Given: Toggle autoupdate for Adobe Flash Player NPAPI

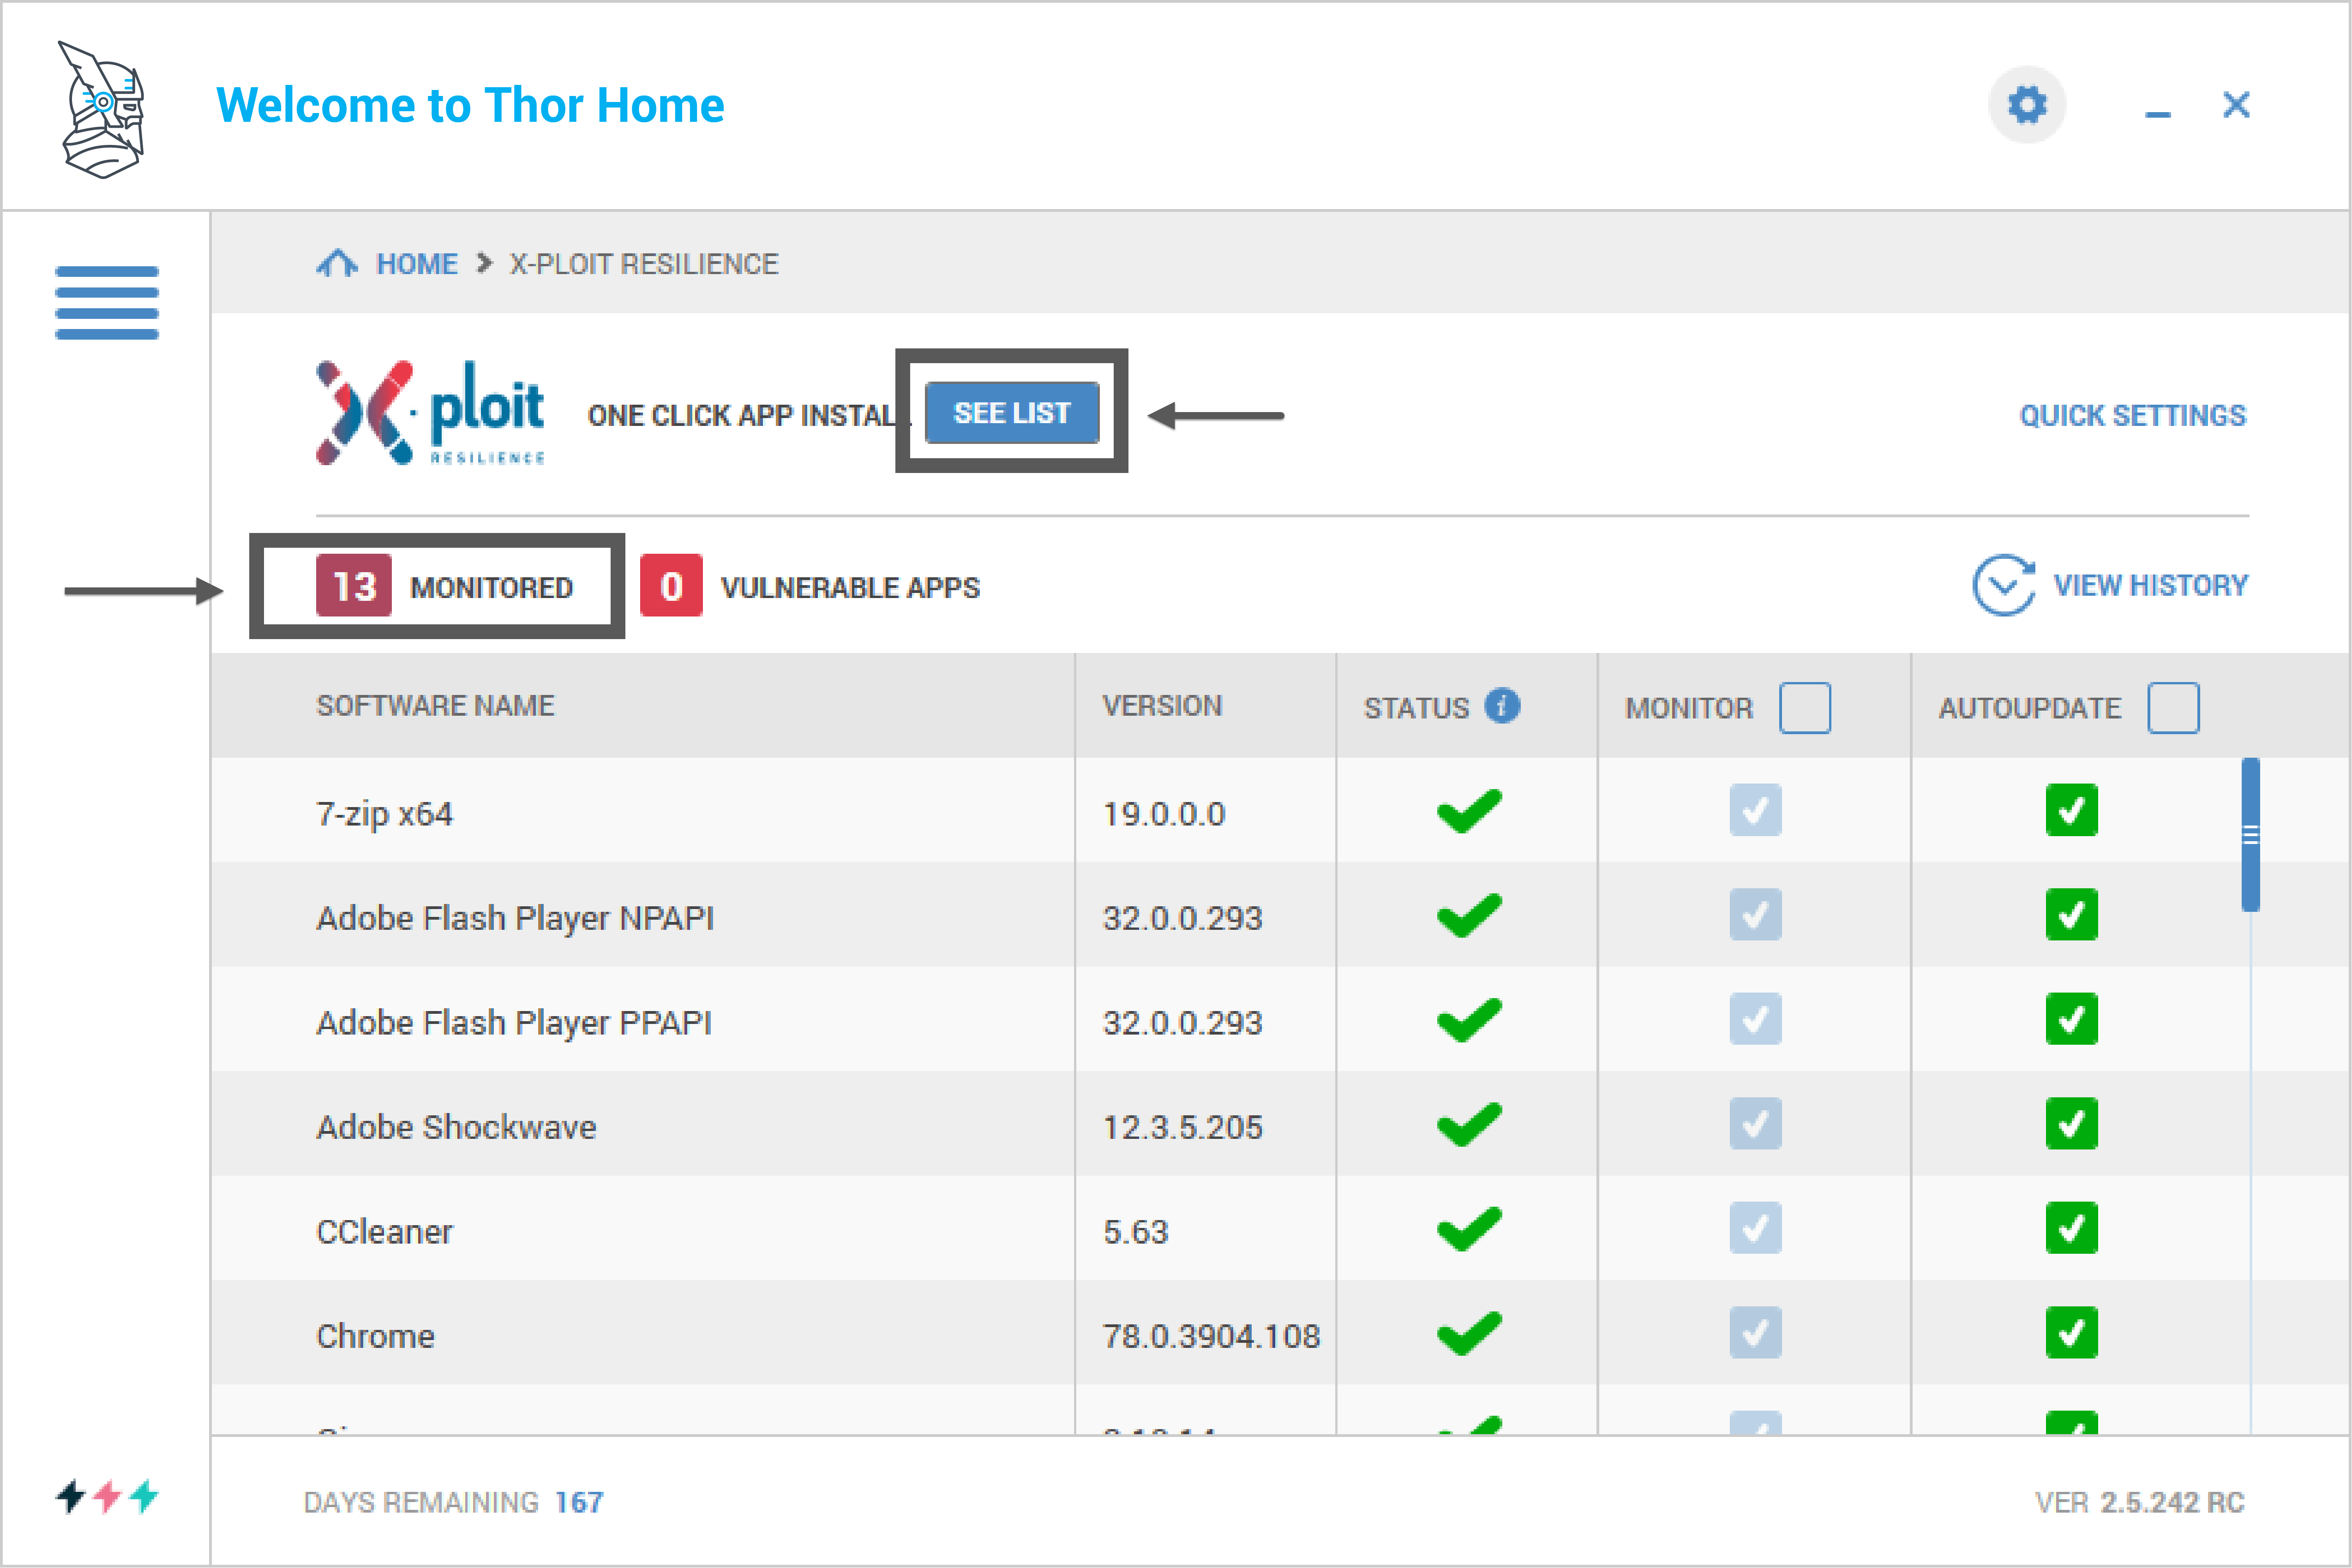Looking at the screenshot, I should [2071, 914].
